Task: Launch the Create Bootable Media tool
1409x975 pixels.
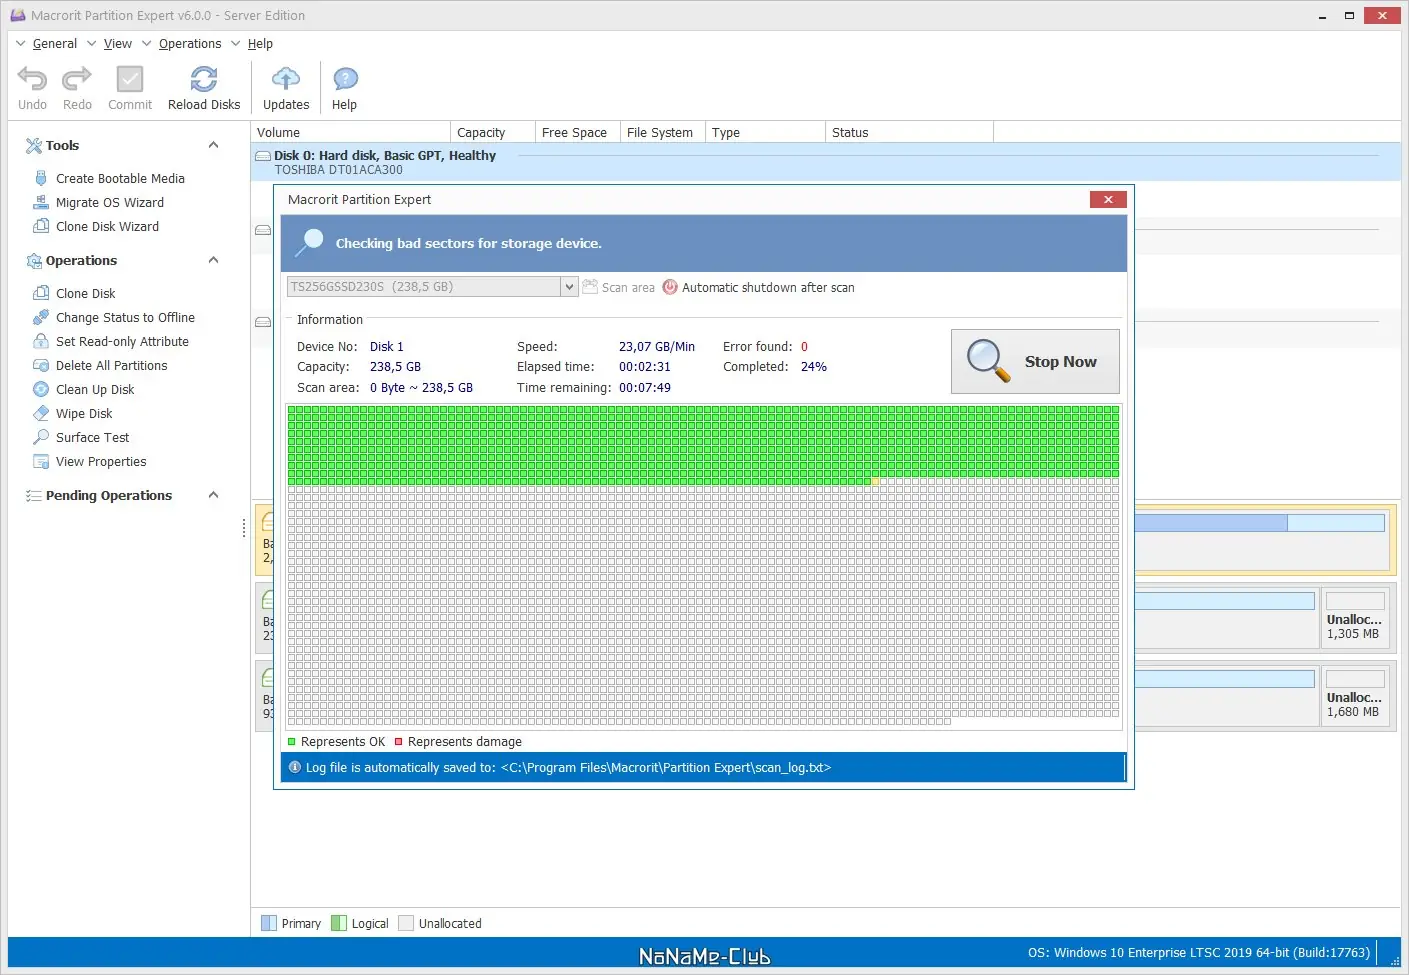Action: (120, 178)
